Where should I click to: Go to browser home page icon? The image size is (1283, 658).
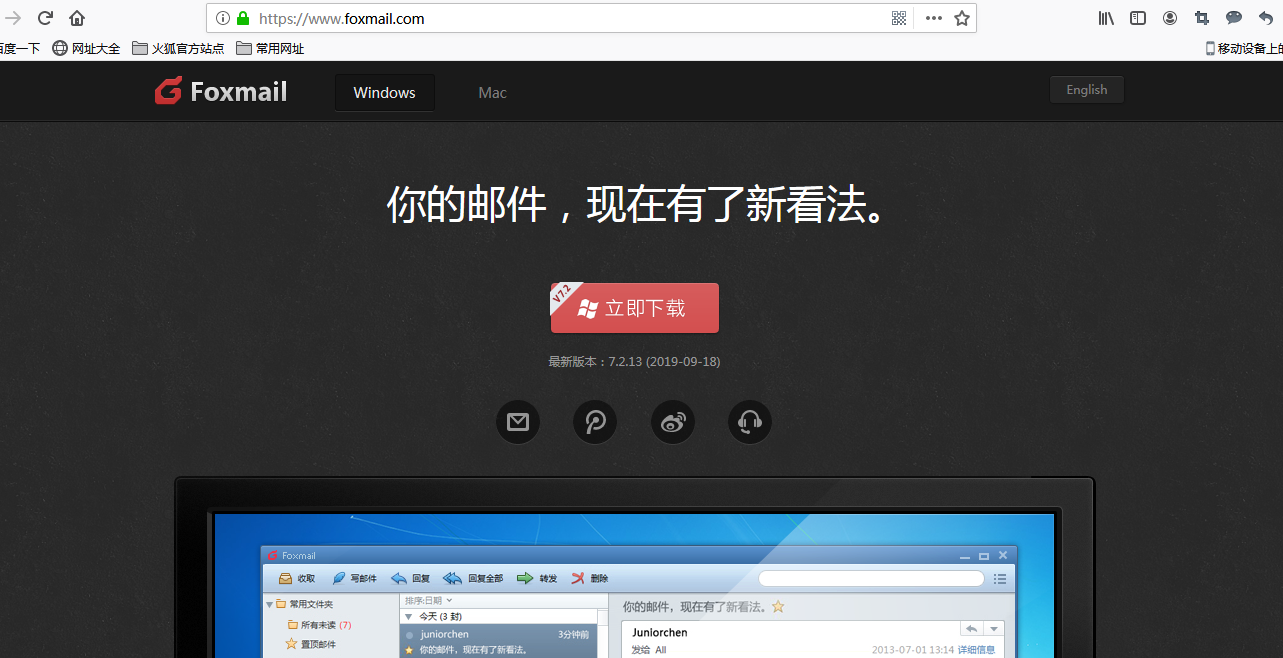pyautogui.click(x=77, y=18)
